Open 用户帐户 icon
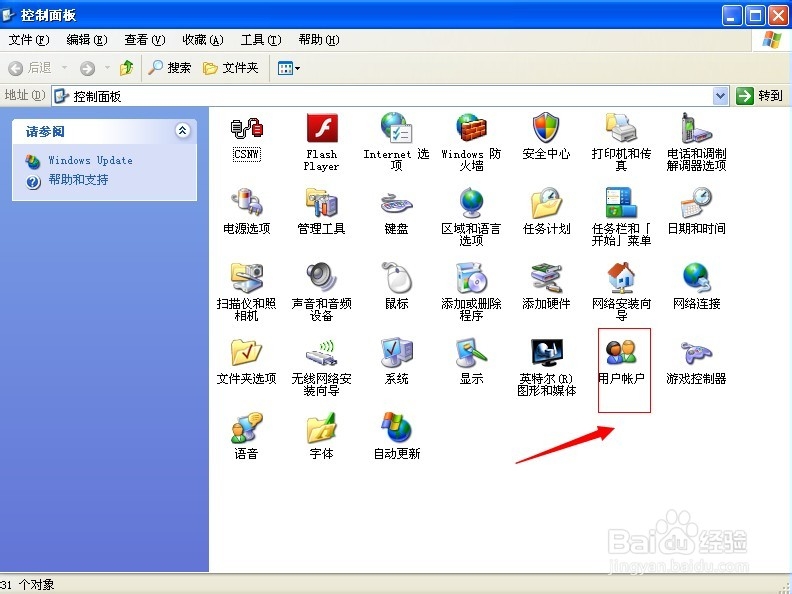The image size is (792, 594). 621,352
